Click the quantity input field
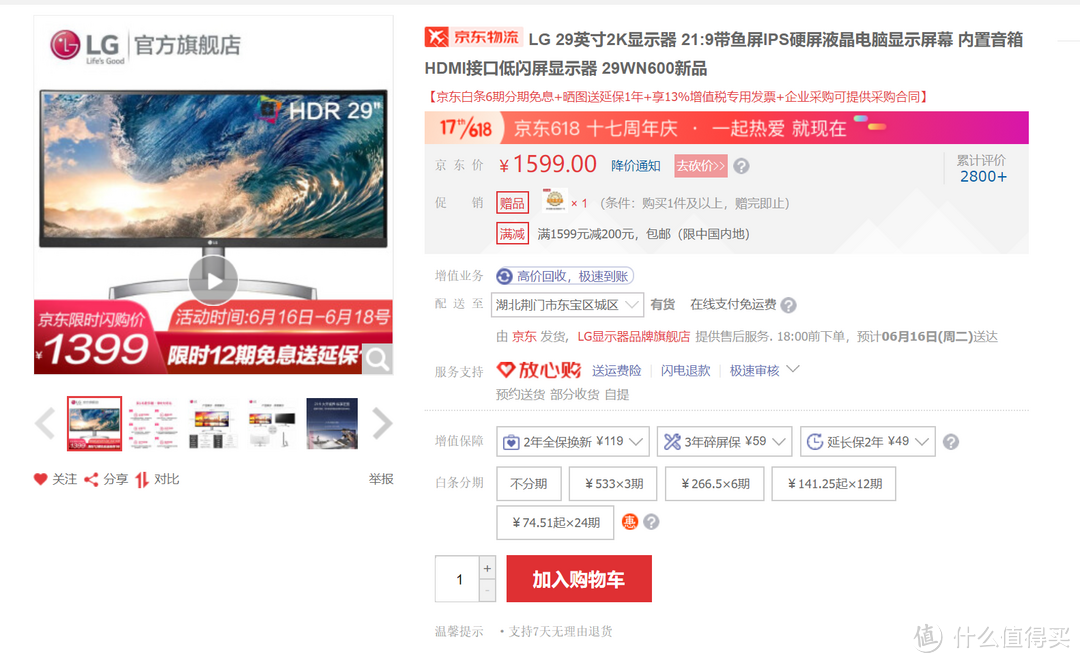 [457, 579]
